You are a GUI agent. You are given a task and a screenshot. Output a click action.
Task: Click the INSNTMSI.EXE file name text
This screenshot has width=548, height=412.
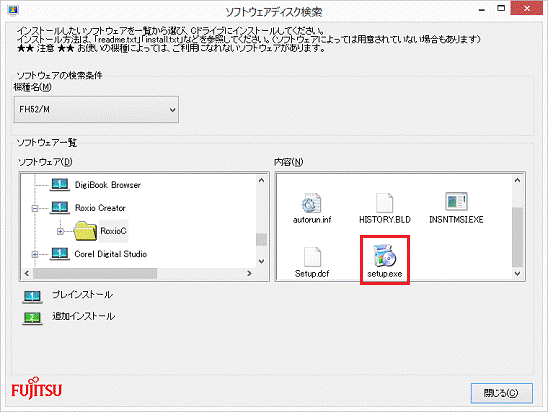456,219
